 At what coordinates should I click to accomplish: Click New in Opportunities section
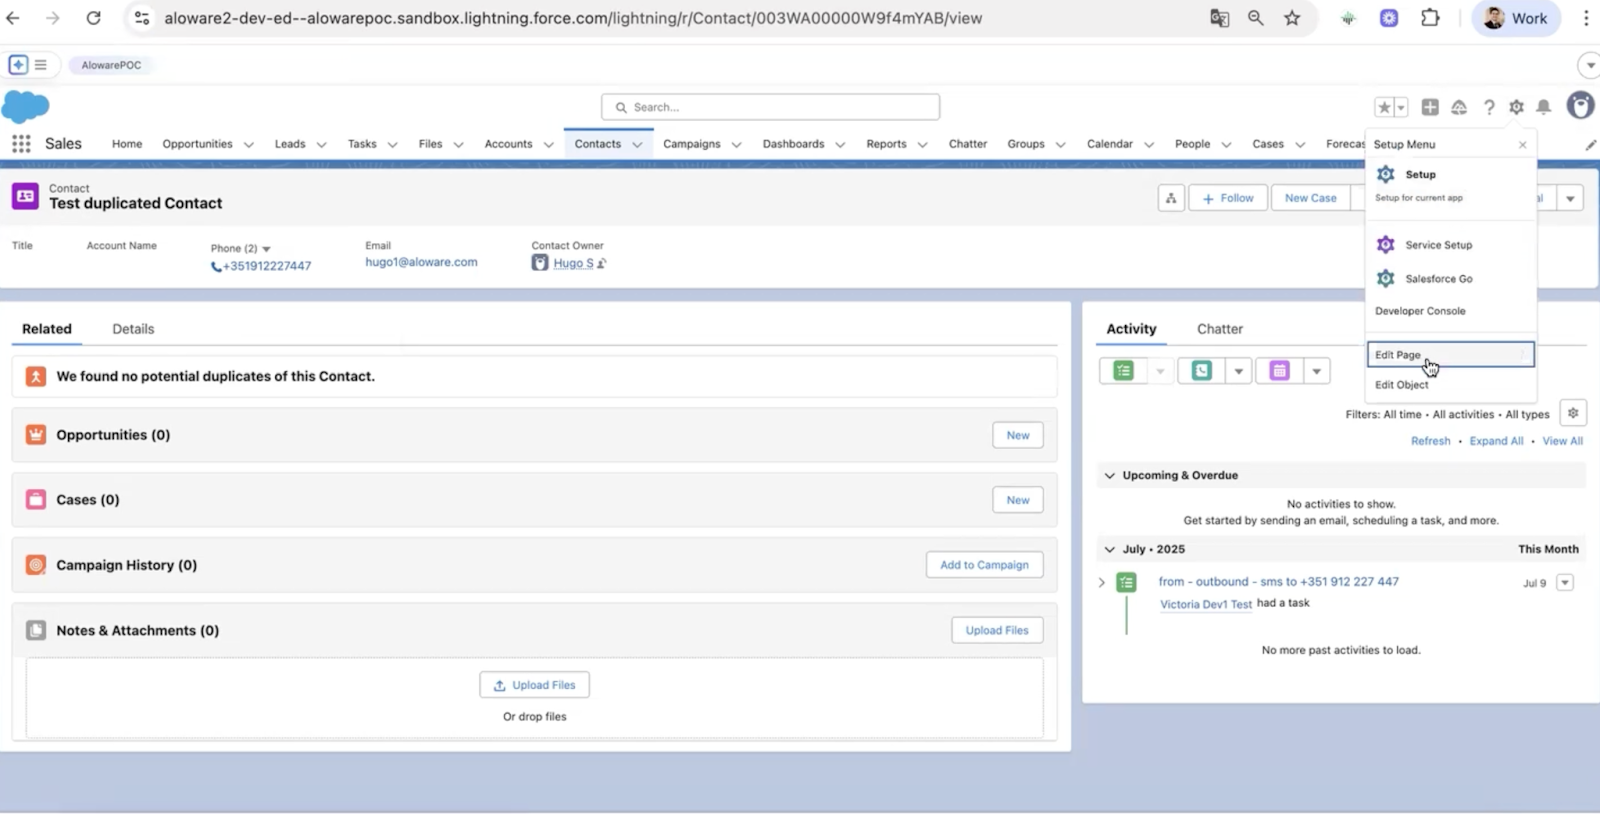(x=1018, y=435)
